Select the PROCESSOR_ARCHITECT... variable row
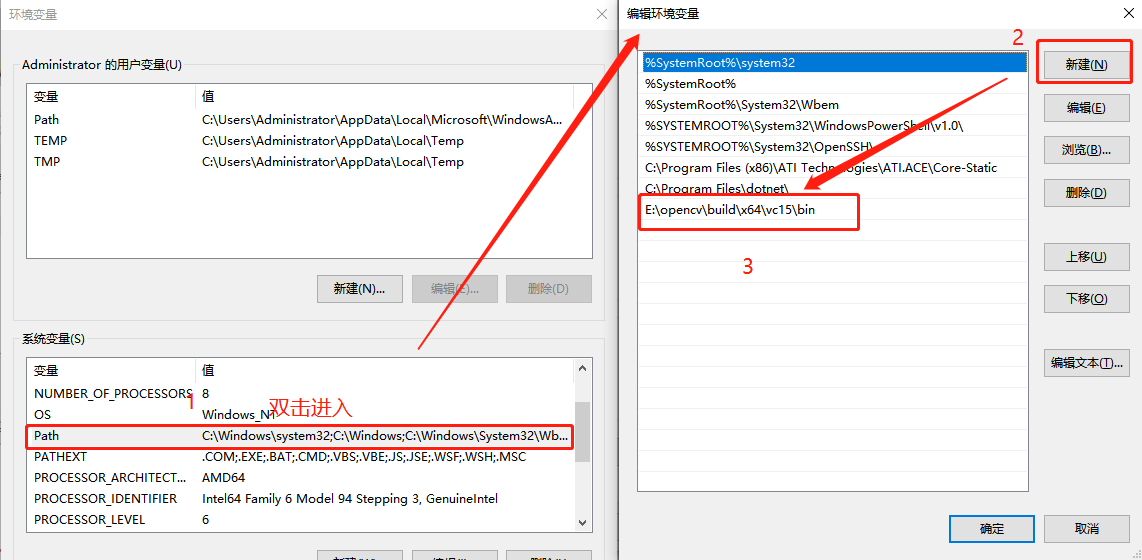 pos(301,478)
